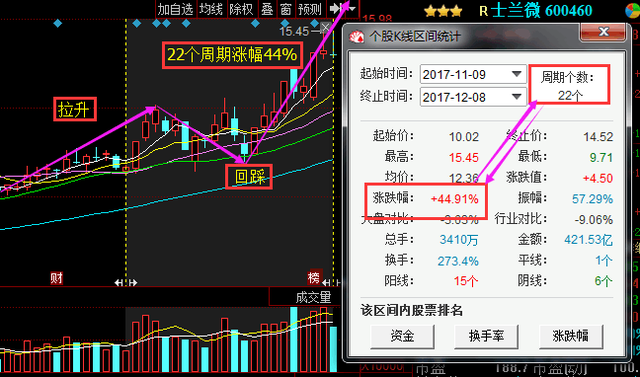Click the 22个 period count value

pos(570,96)
